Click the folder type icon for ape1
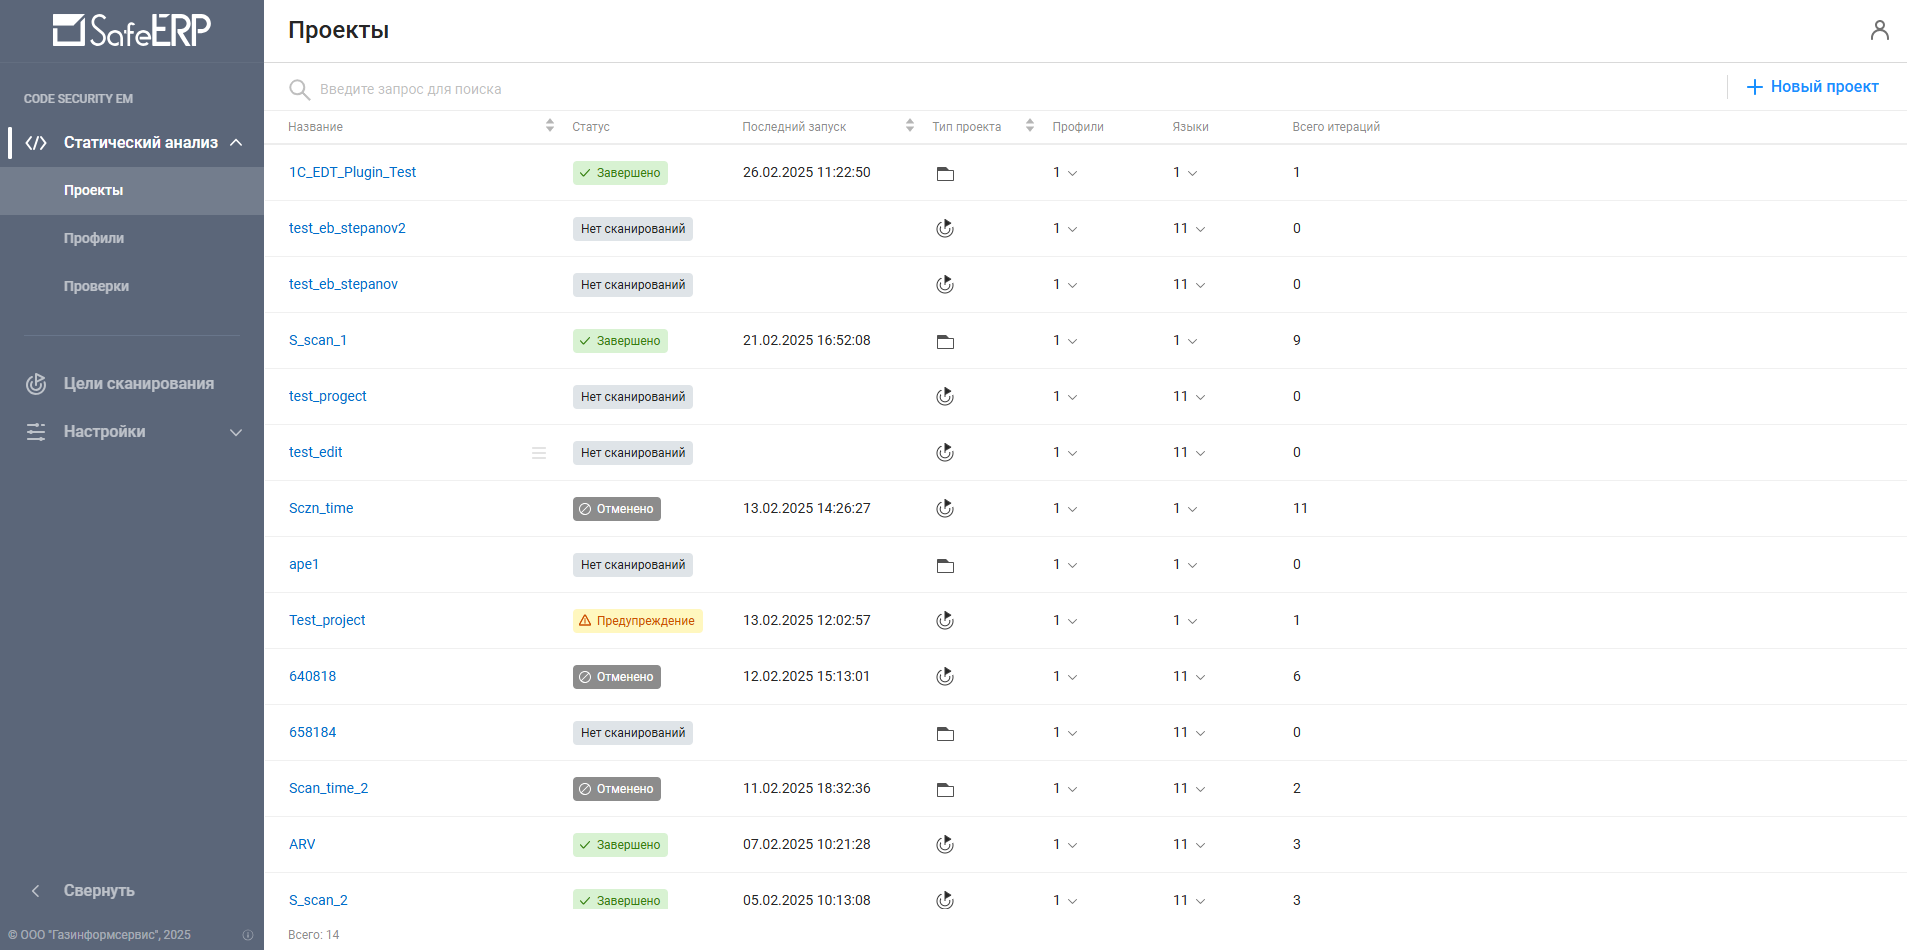This screenshot has width=1907, height=950. pos(945,566)
